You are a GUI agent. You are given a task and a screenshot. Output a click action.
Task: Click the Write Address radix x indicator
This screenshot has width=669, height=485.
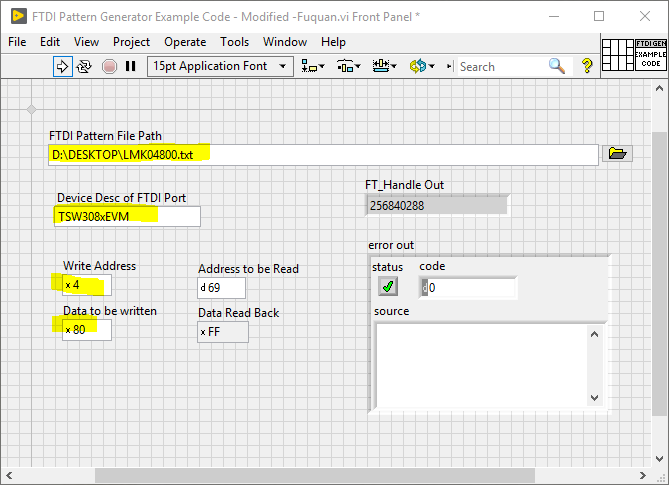click(x=68, y=285)
